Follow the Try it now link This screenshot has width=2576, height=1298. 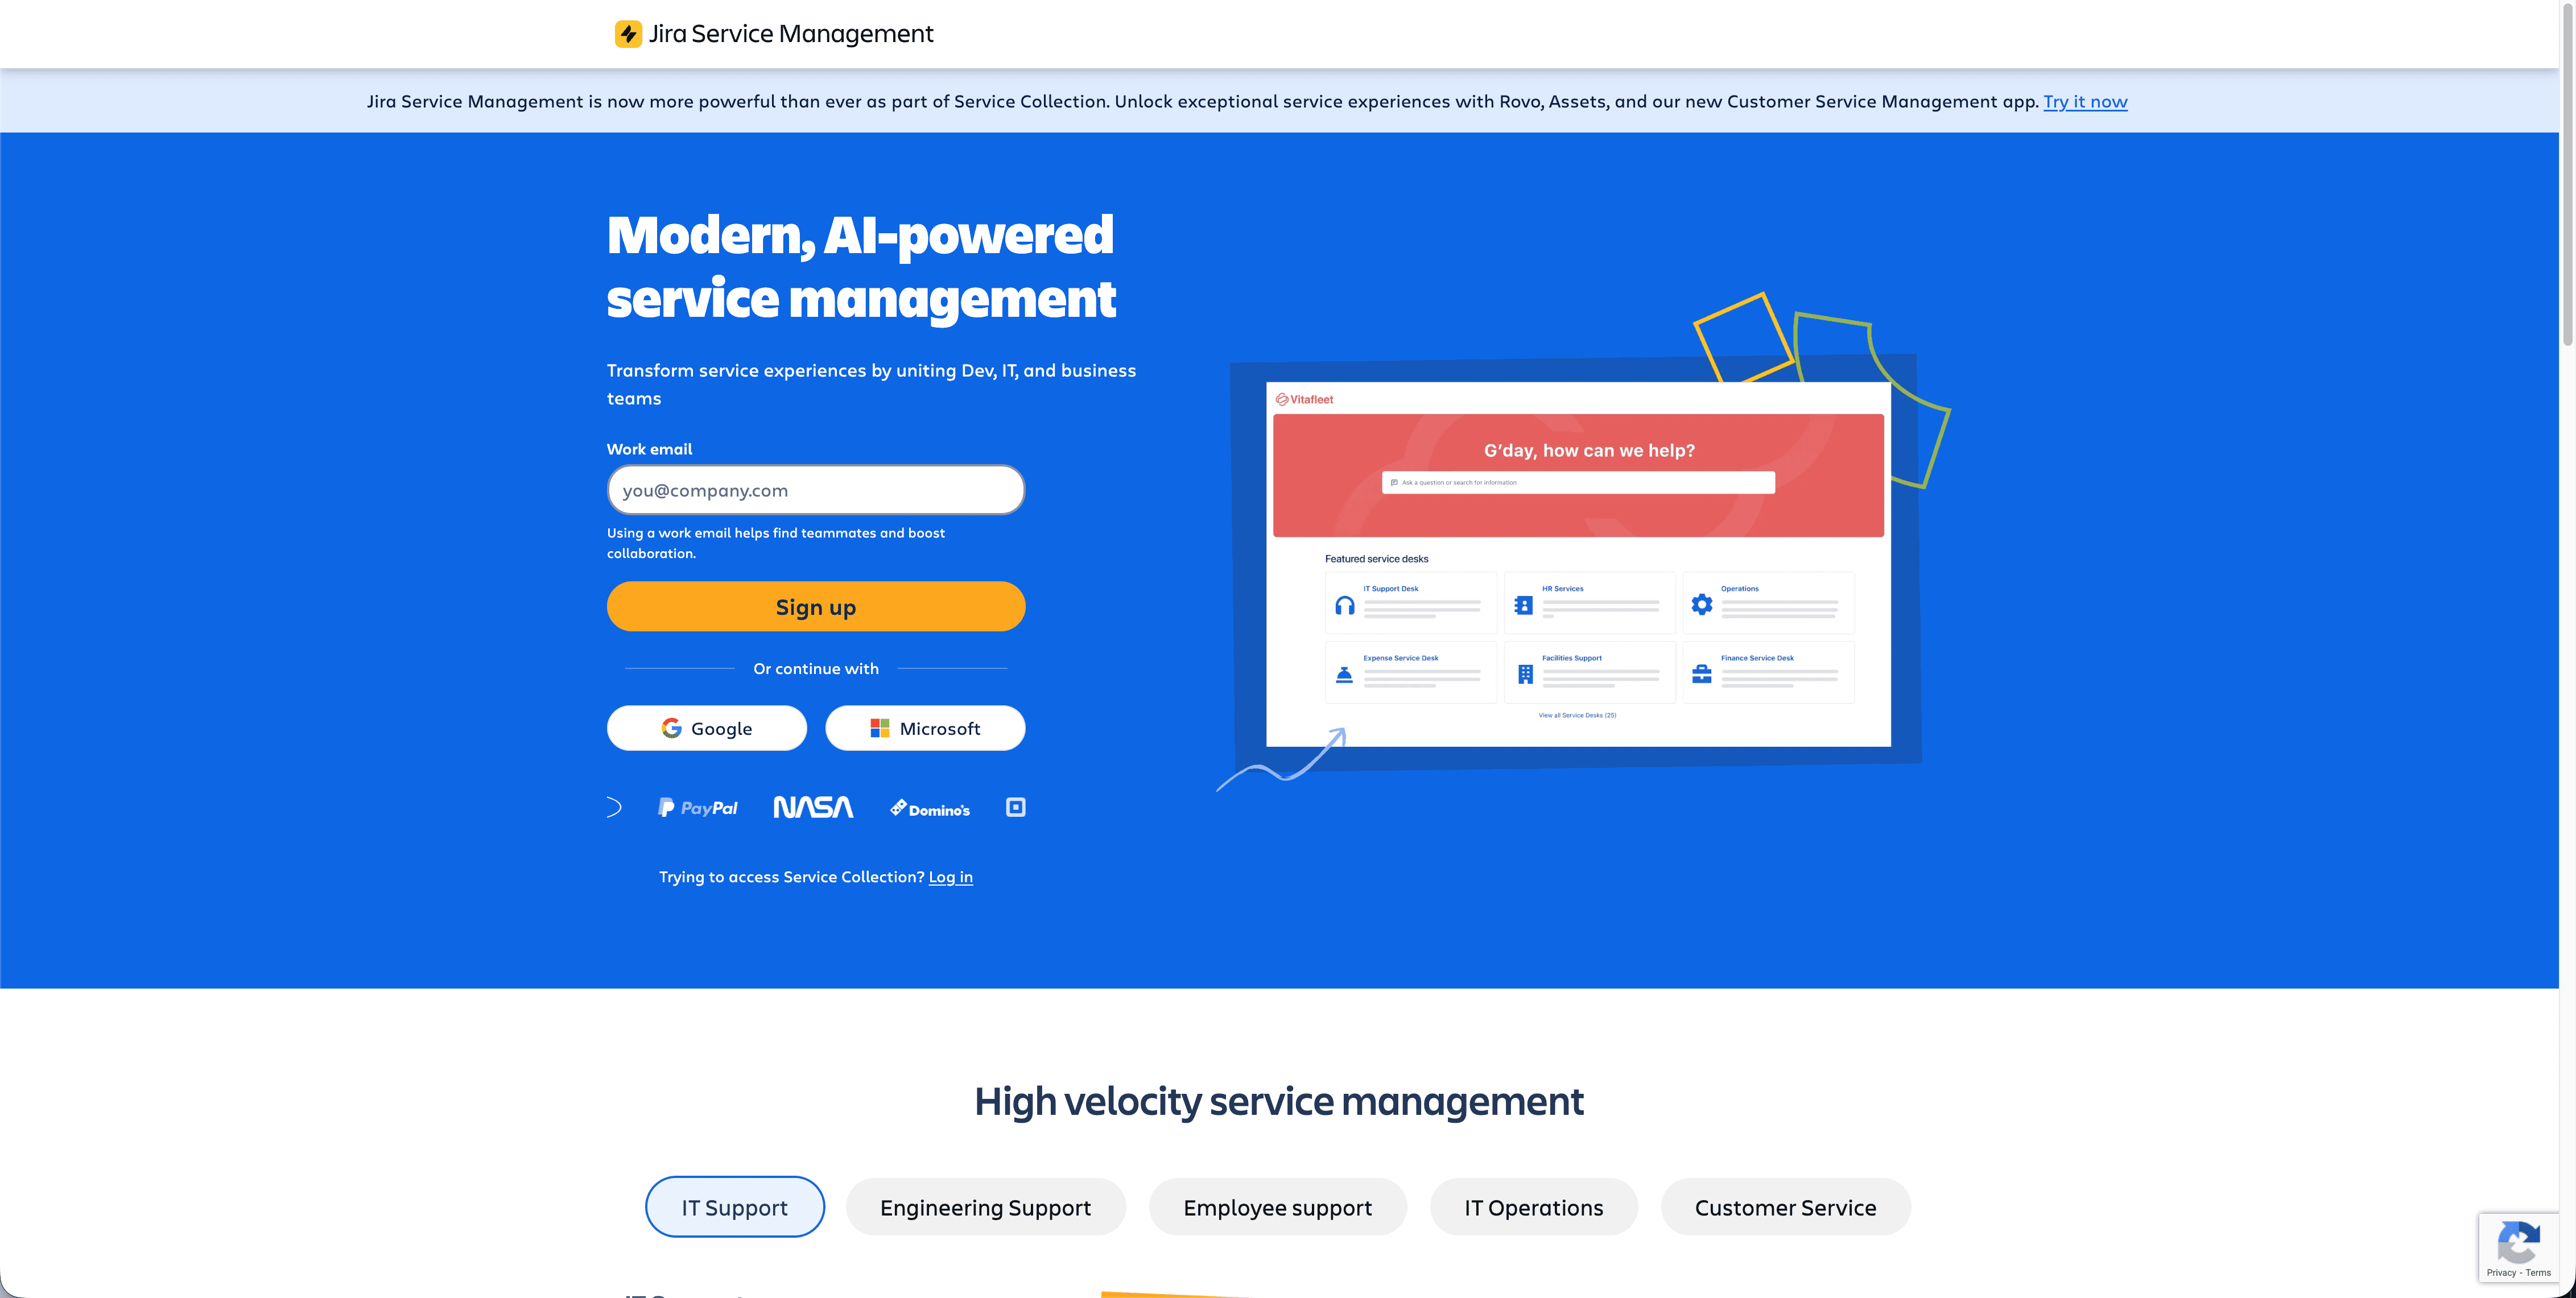(x=2085, y=101)
